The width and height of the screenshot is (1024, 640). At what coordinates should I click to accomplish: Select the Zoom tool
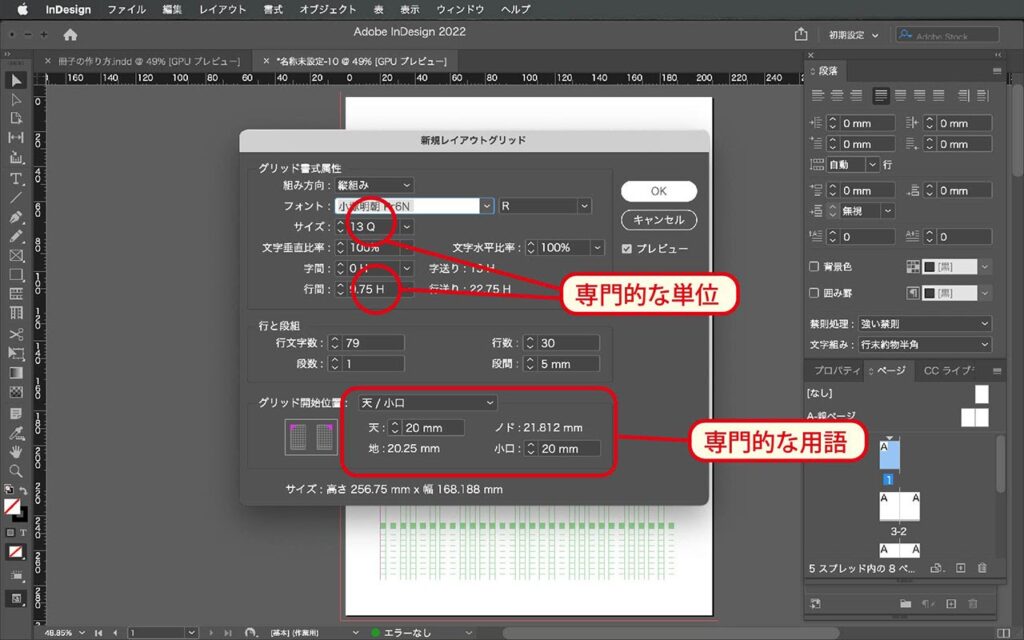click(x=16, y=471)
